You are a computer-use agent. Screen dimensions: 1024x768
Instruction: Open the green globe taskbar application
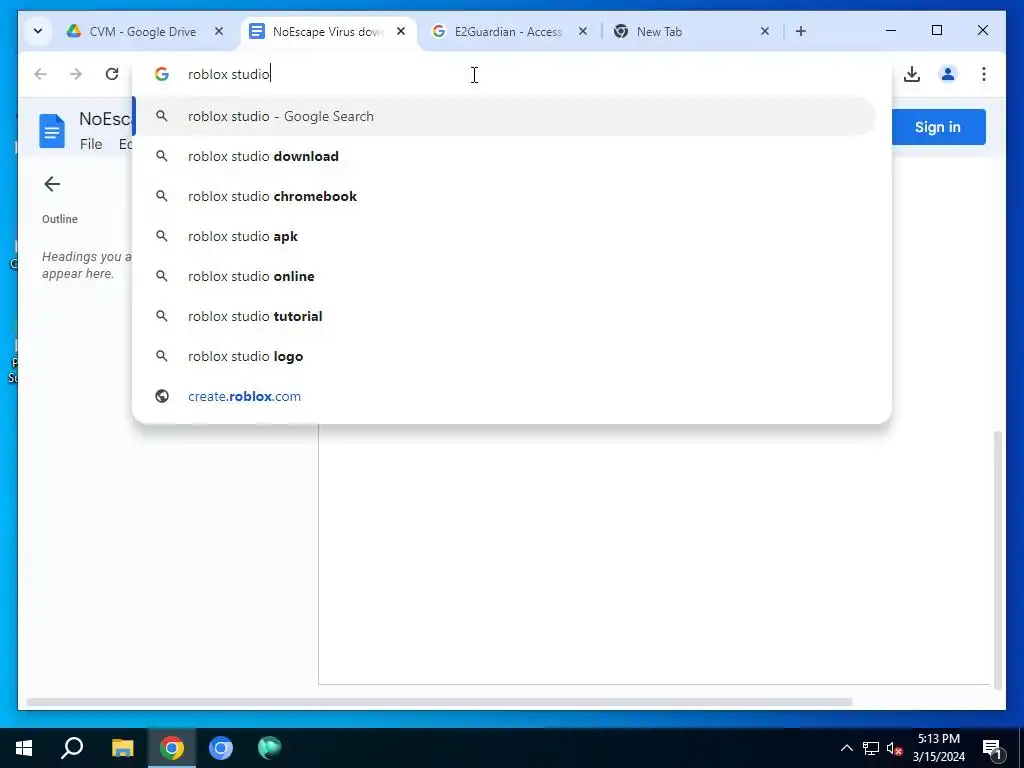pos(269,748)
